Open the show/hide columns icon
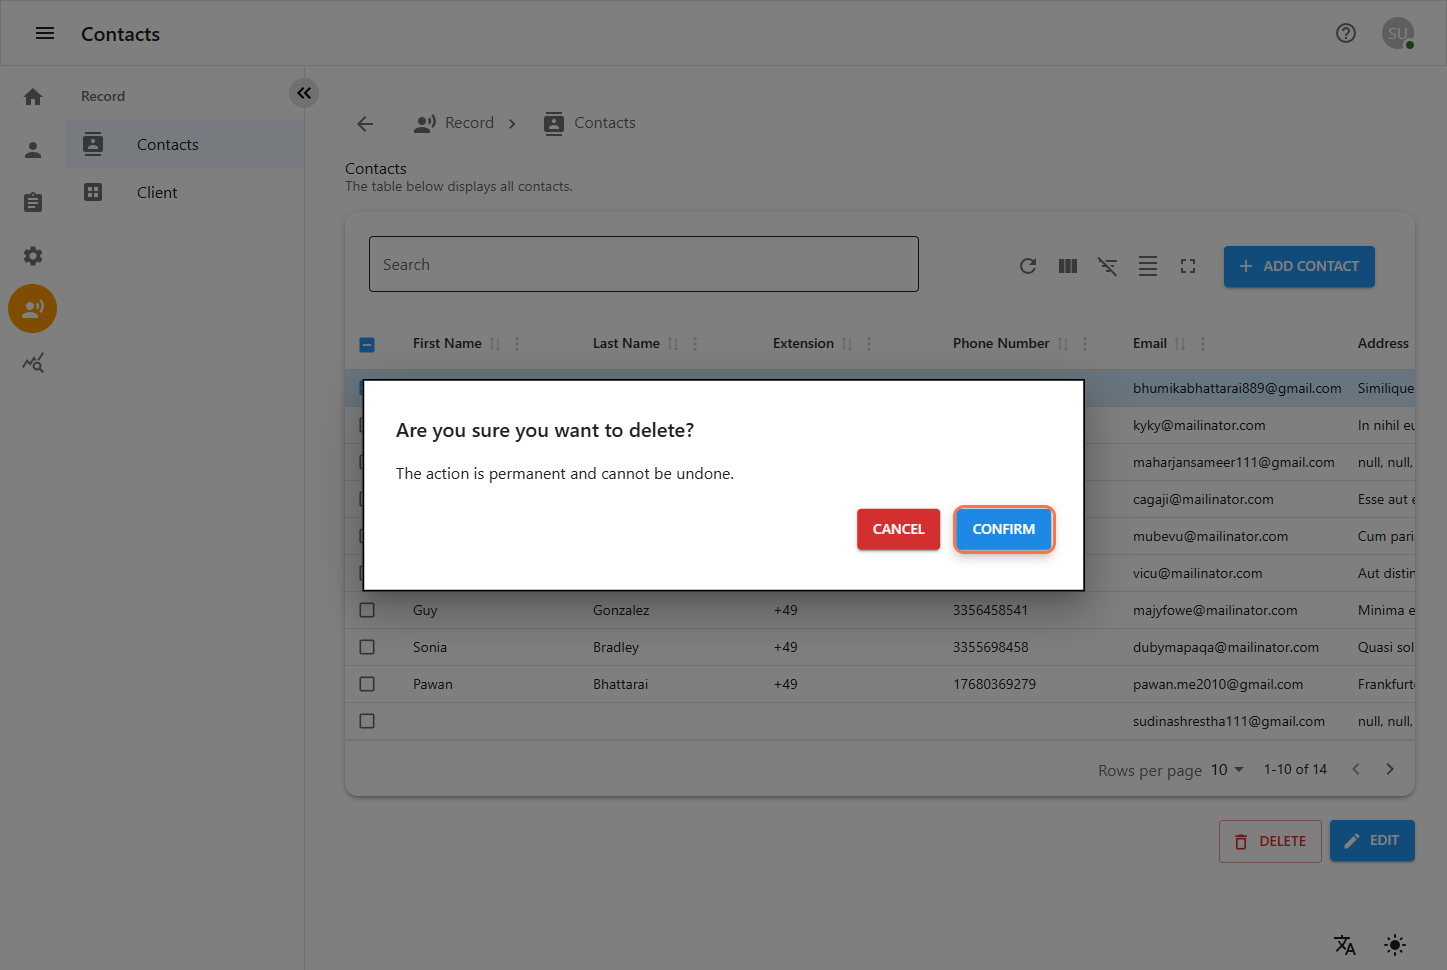This screenshot has height=970, width=1447. 1067,266
